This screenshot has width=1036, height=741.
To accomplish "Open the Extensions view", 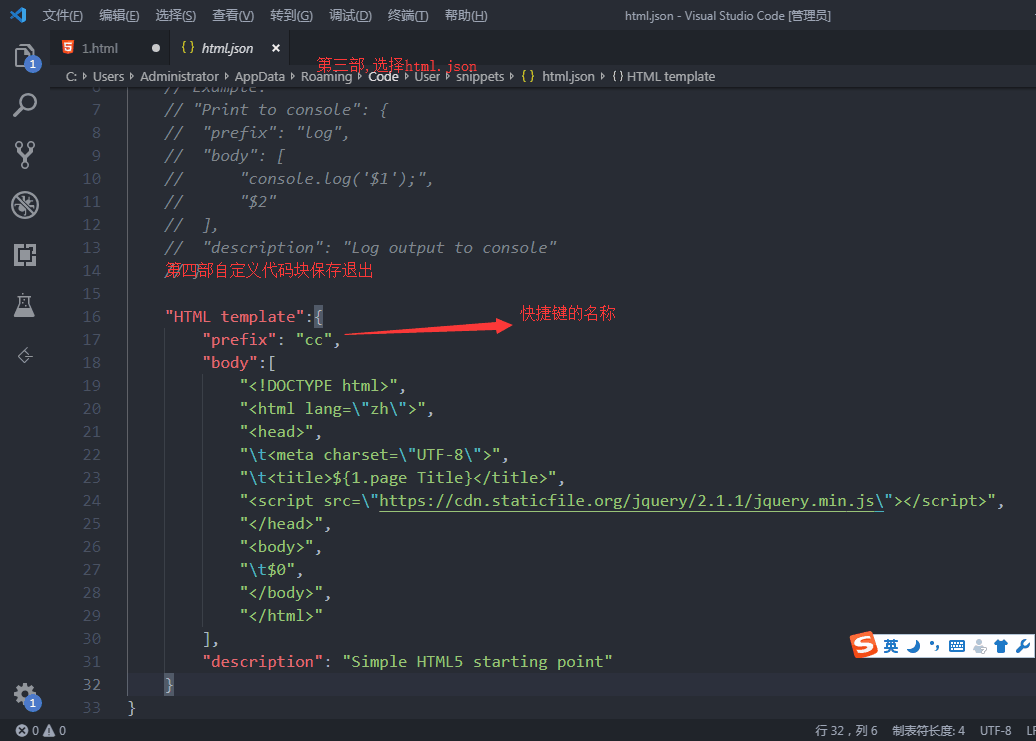I will (x=25, y=254).
